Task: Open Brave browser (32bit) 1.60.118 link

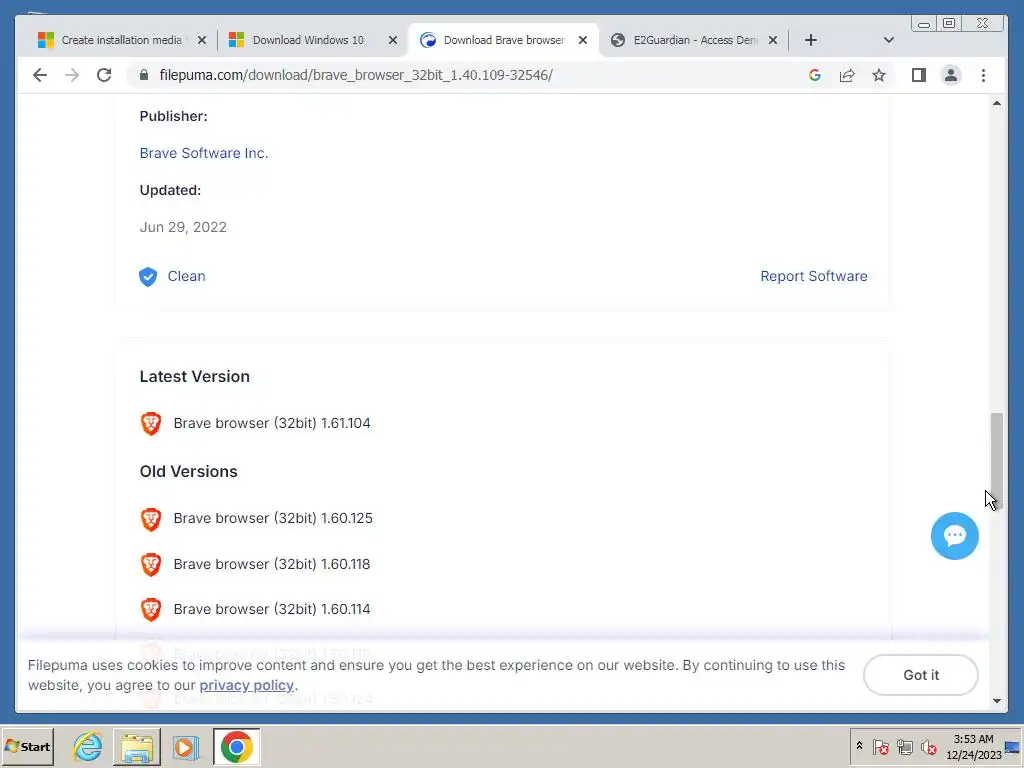Action: pos(272,564)
